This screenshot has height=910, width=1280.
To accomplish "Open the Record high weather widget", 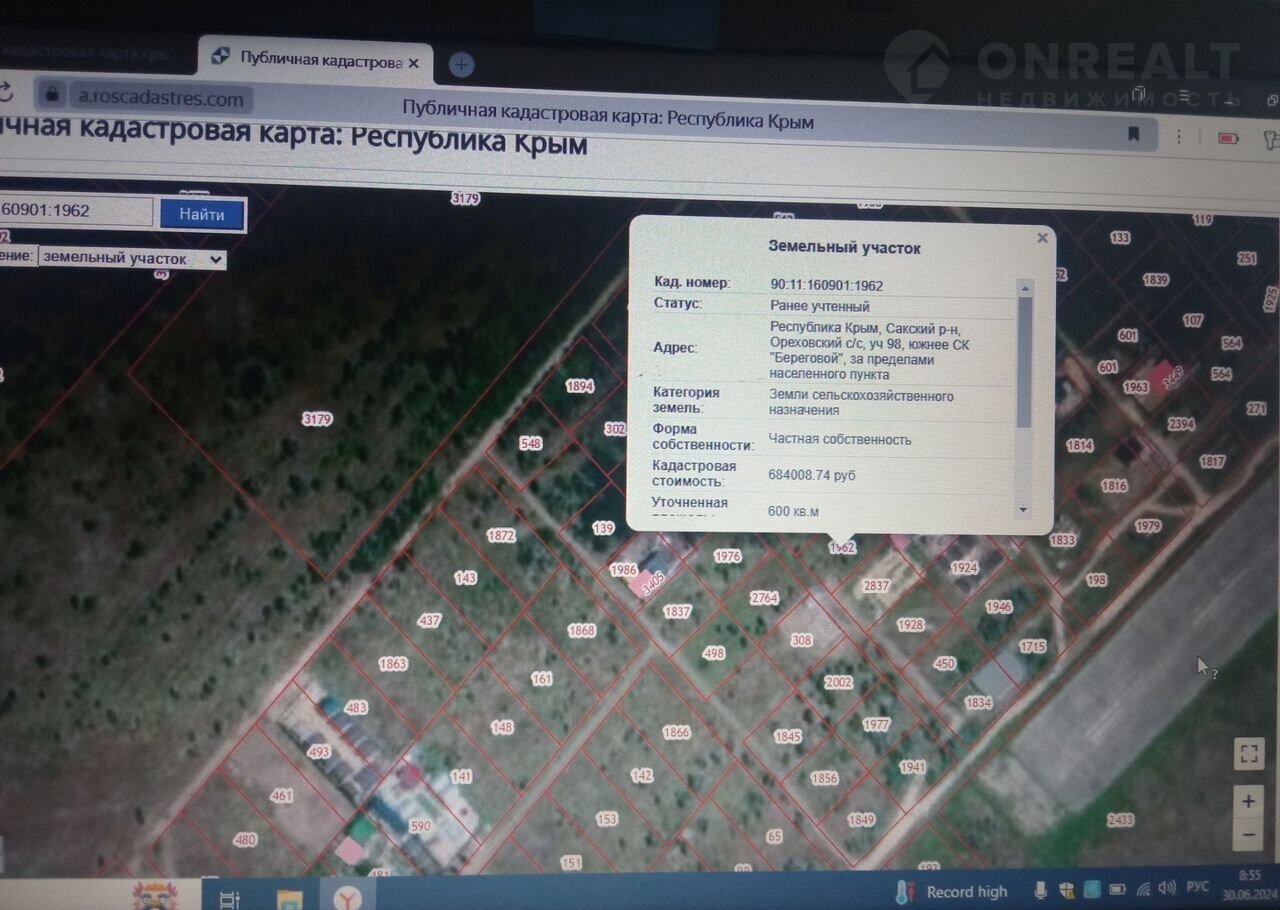I will click(x=952, y=892).
